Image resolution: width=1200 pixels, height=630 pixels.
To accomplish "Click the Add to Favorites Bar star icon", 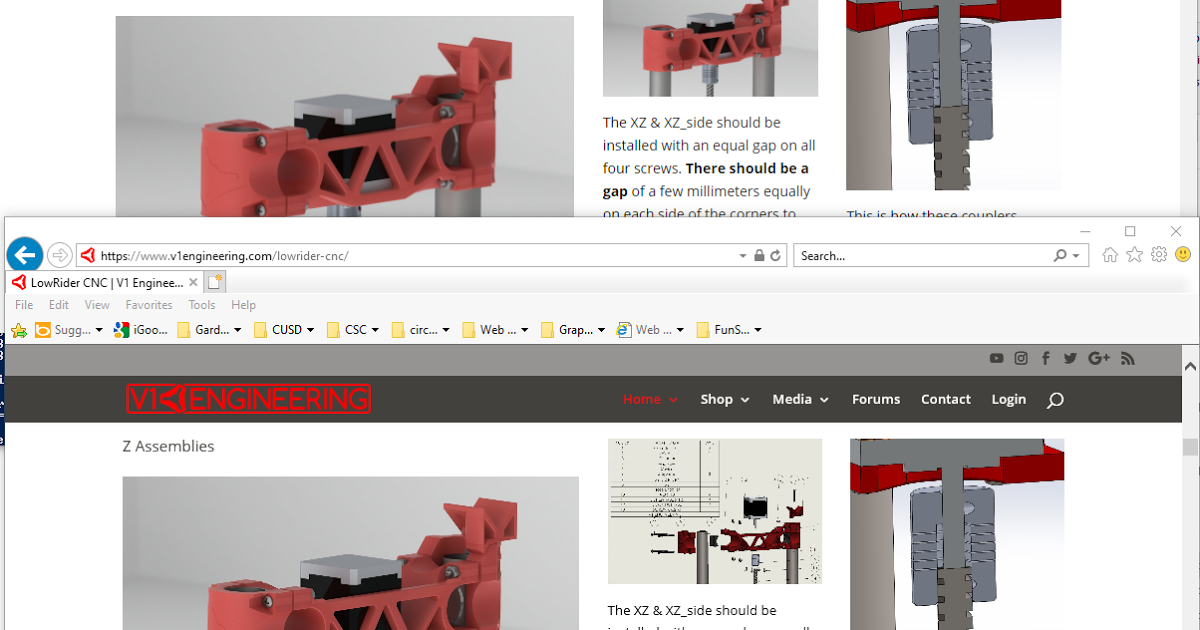I will tap(18, 330).
